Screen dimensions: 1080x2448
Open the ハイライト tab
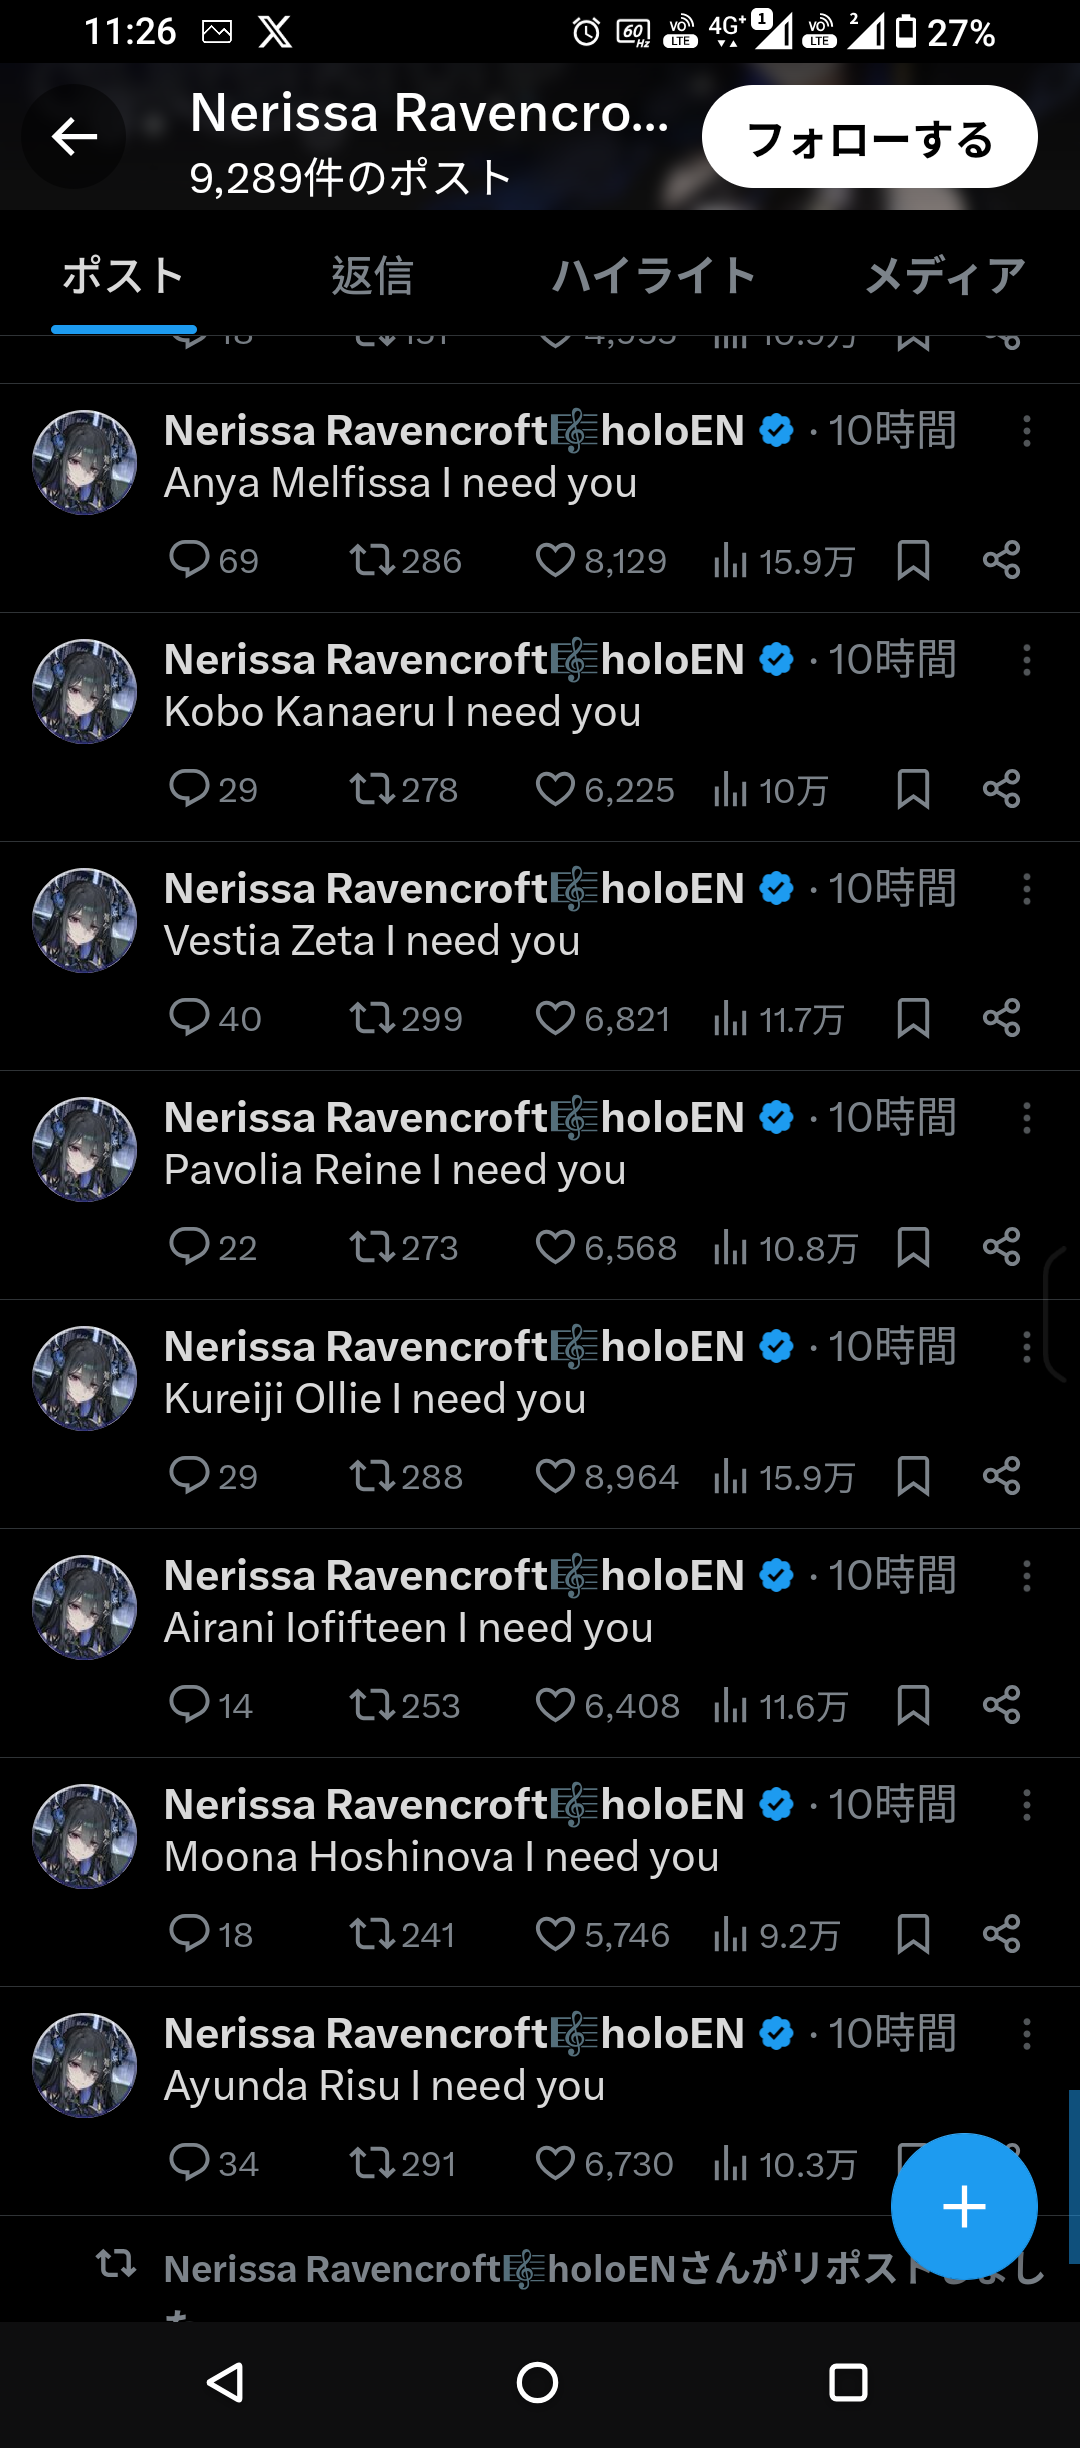(x=654, y=276)
